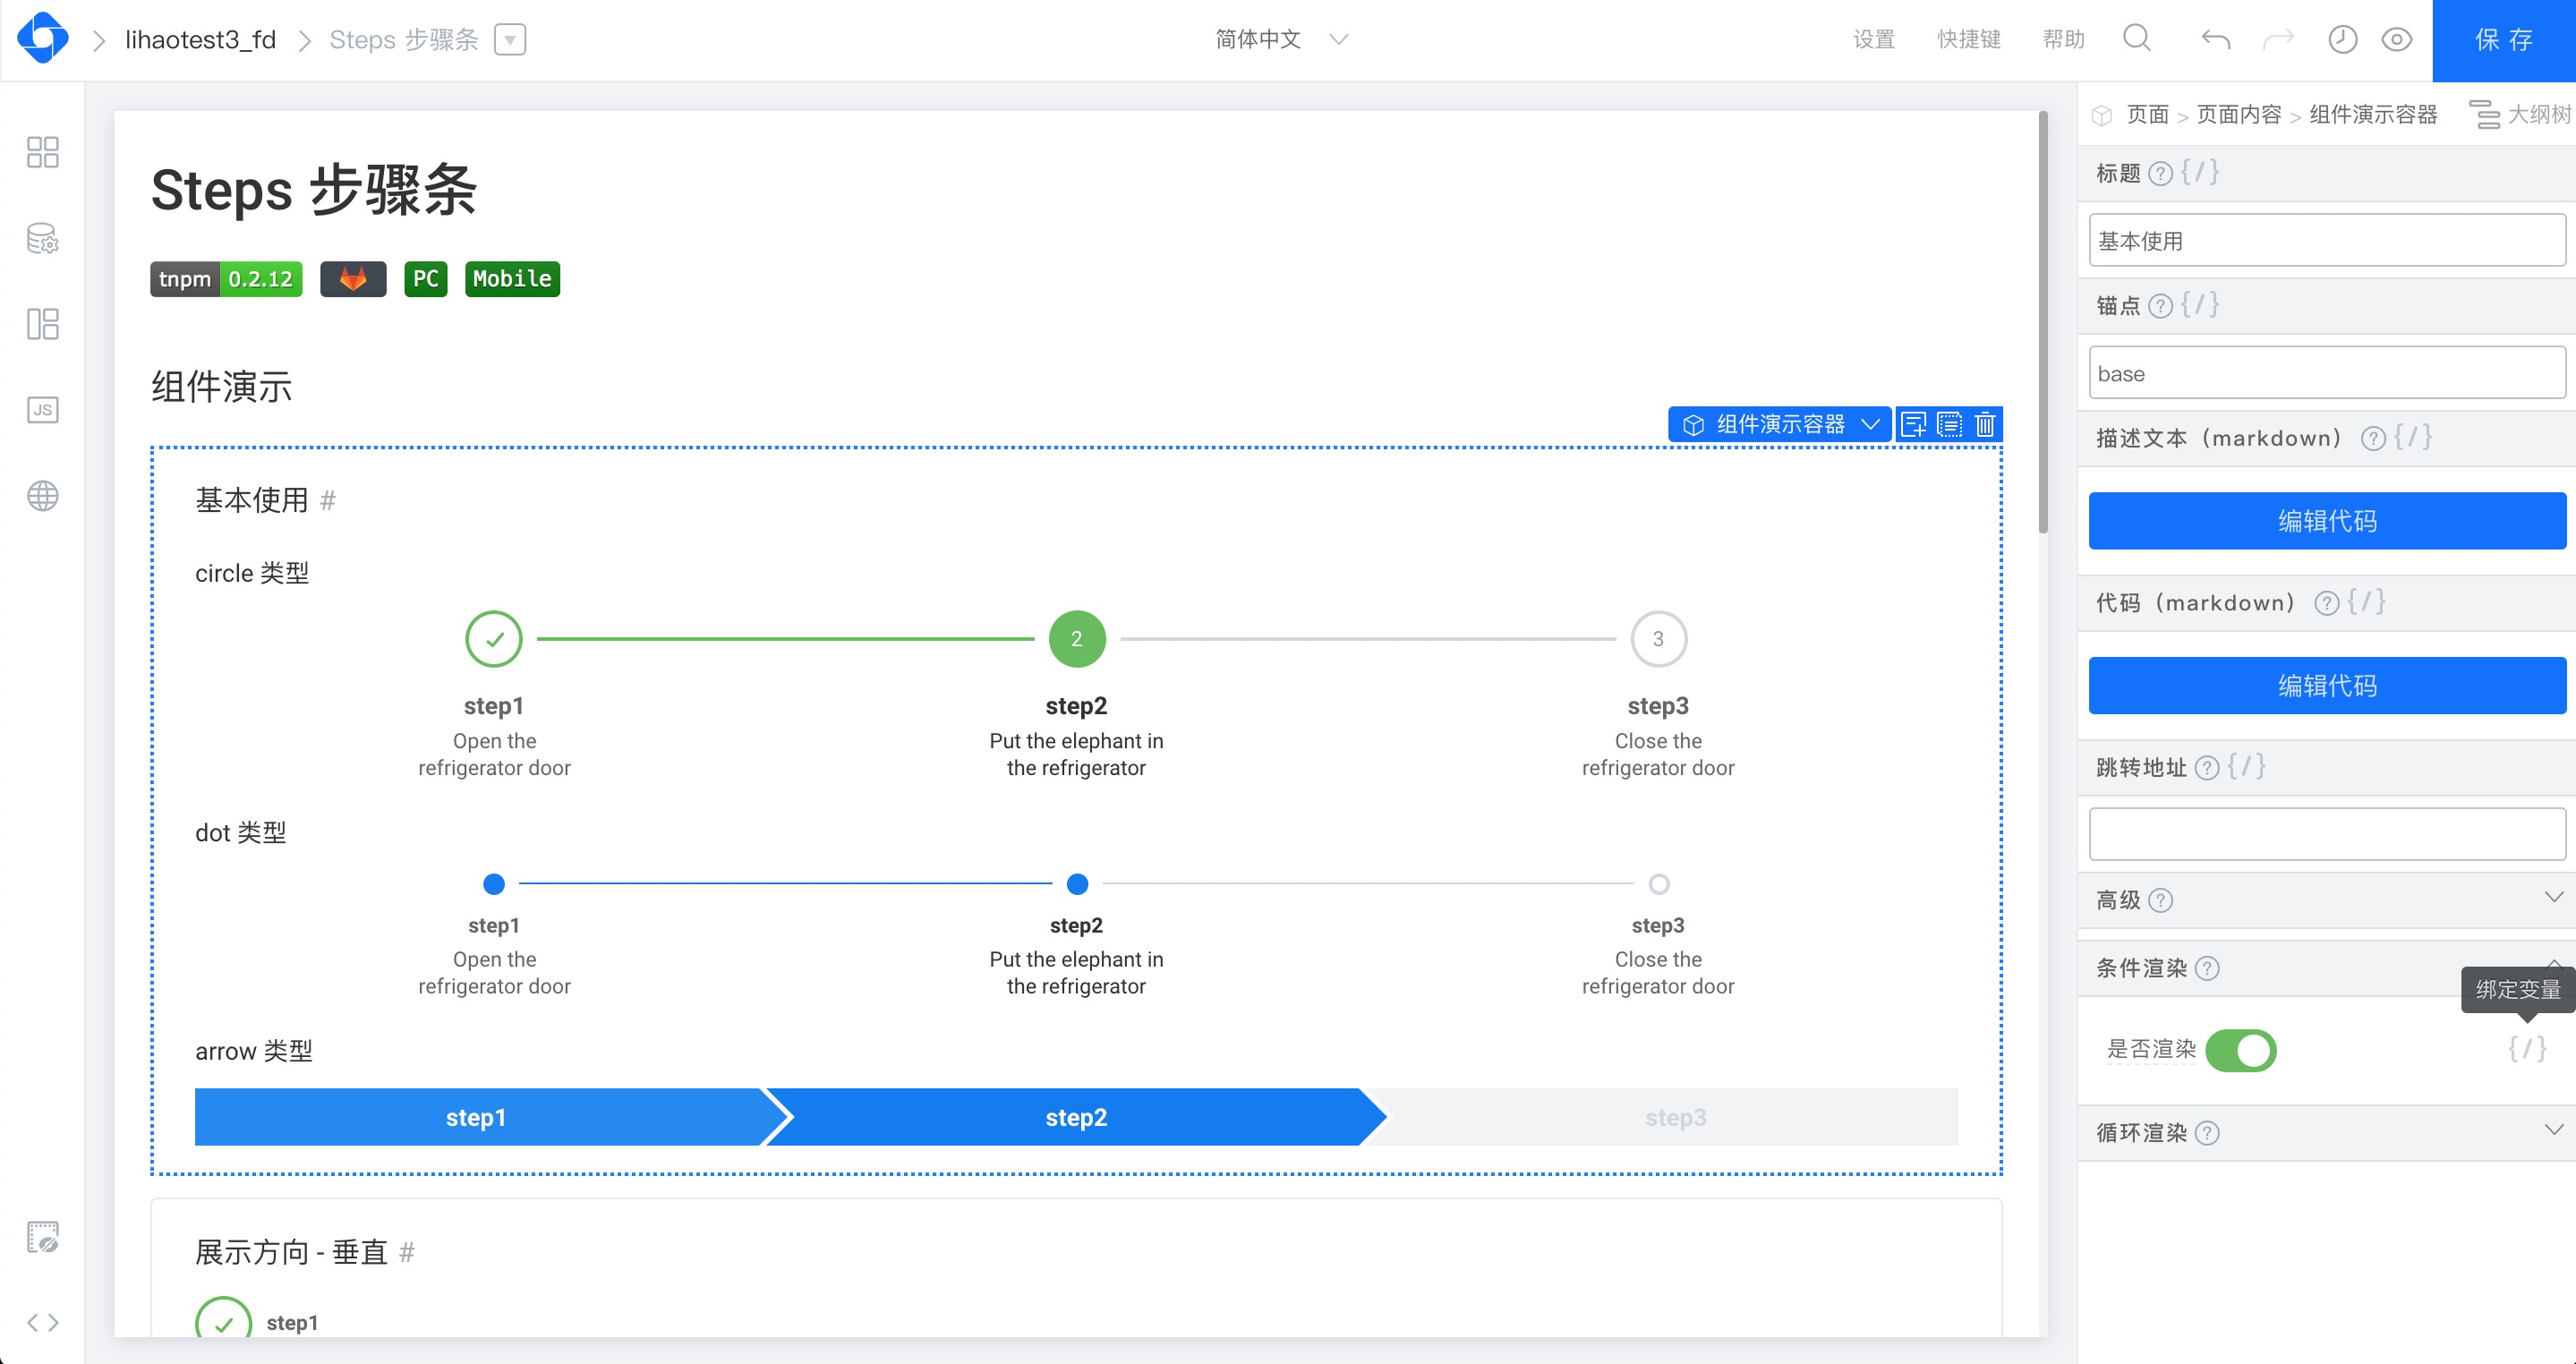Image resolution: width=2576 pixels, height=1364 pixels.
Task: Open the source code brackets icon
Action: [42, 1323]
